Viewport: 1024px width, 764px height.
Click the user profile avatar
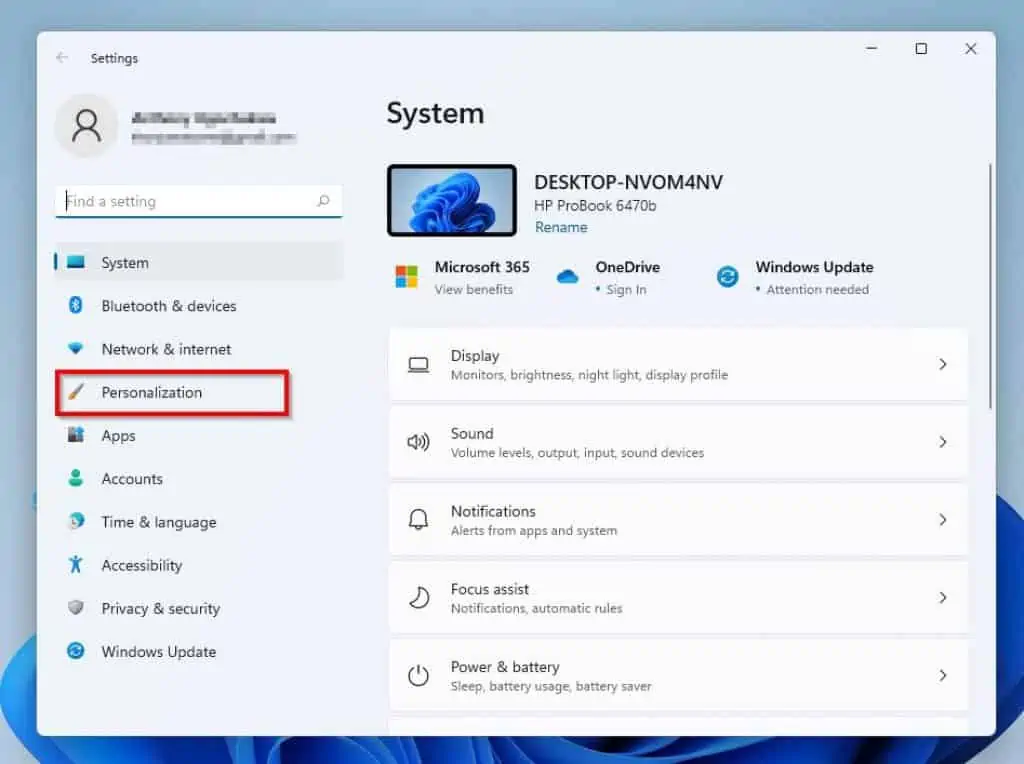[86, 126]
